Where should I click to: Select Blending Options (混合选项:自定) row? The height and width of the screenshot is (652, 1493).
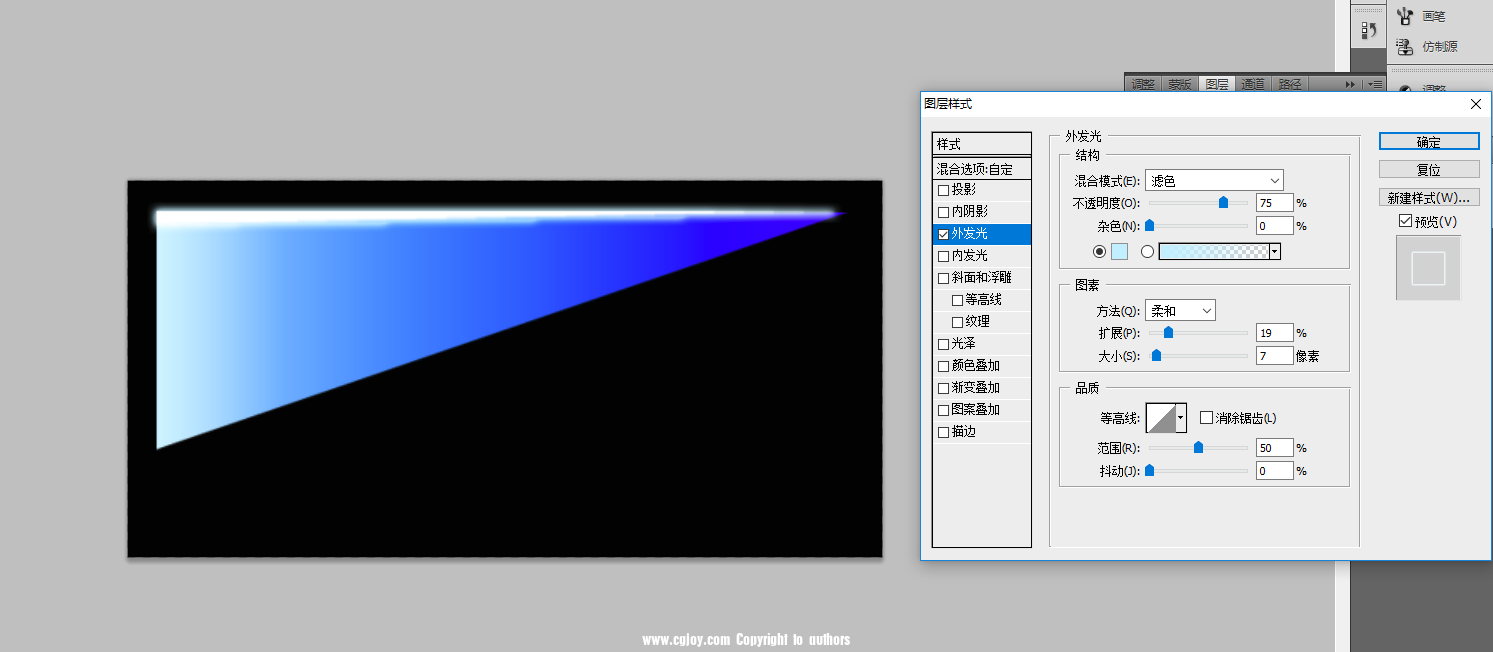click(x=982, y=169)
